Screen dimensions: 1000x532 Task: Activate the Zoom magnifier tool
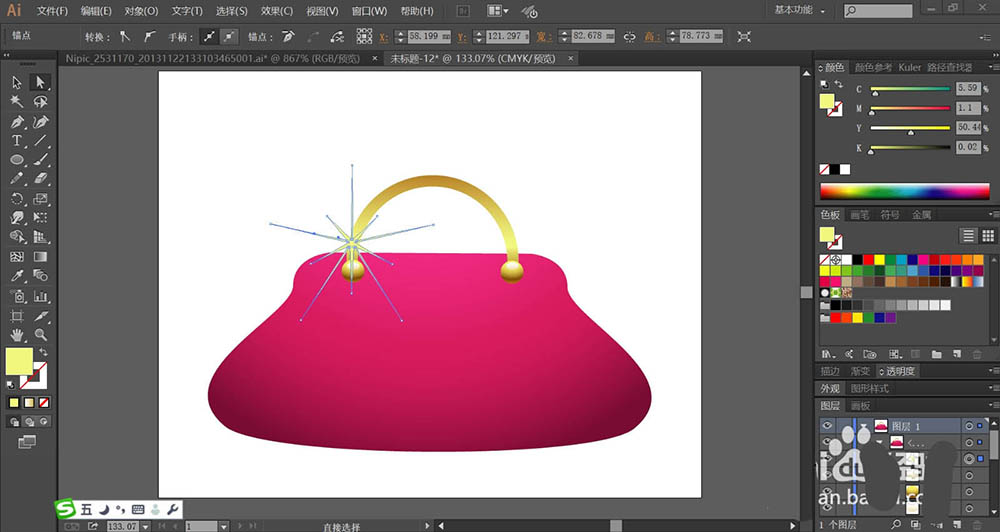[x=40, y=334]
